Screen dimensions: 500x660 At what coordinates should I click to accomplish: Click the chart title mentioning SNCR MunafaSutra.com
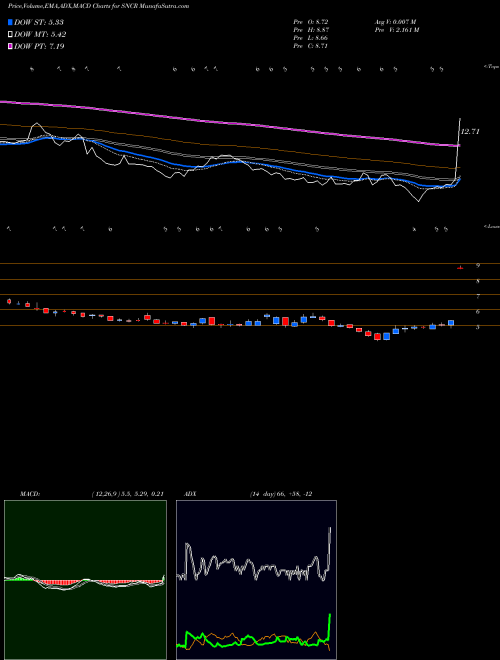98,6
